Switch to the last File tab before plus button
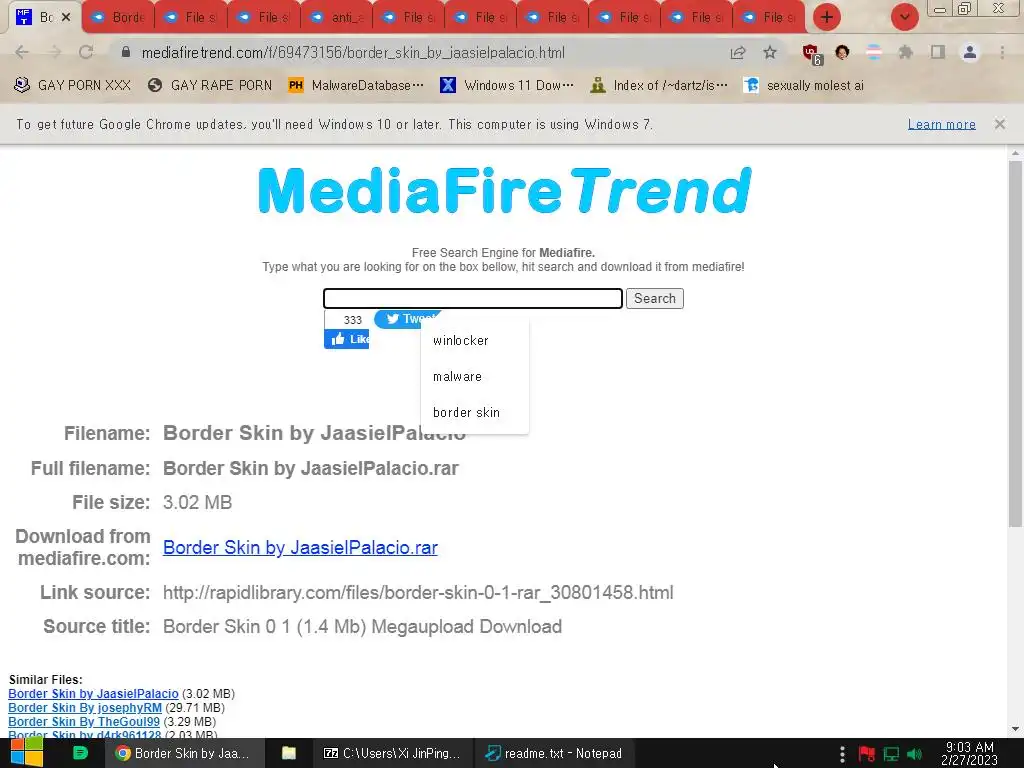1024x768 pixels. (768, 18)
